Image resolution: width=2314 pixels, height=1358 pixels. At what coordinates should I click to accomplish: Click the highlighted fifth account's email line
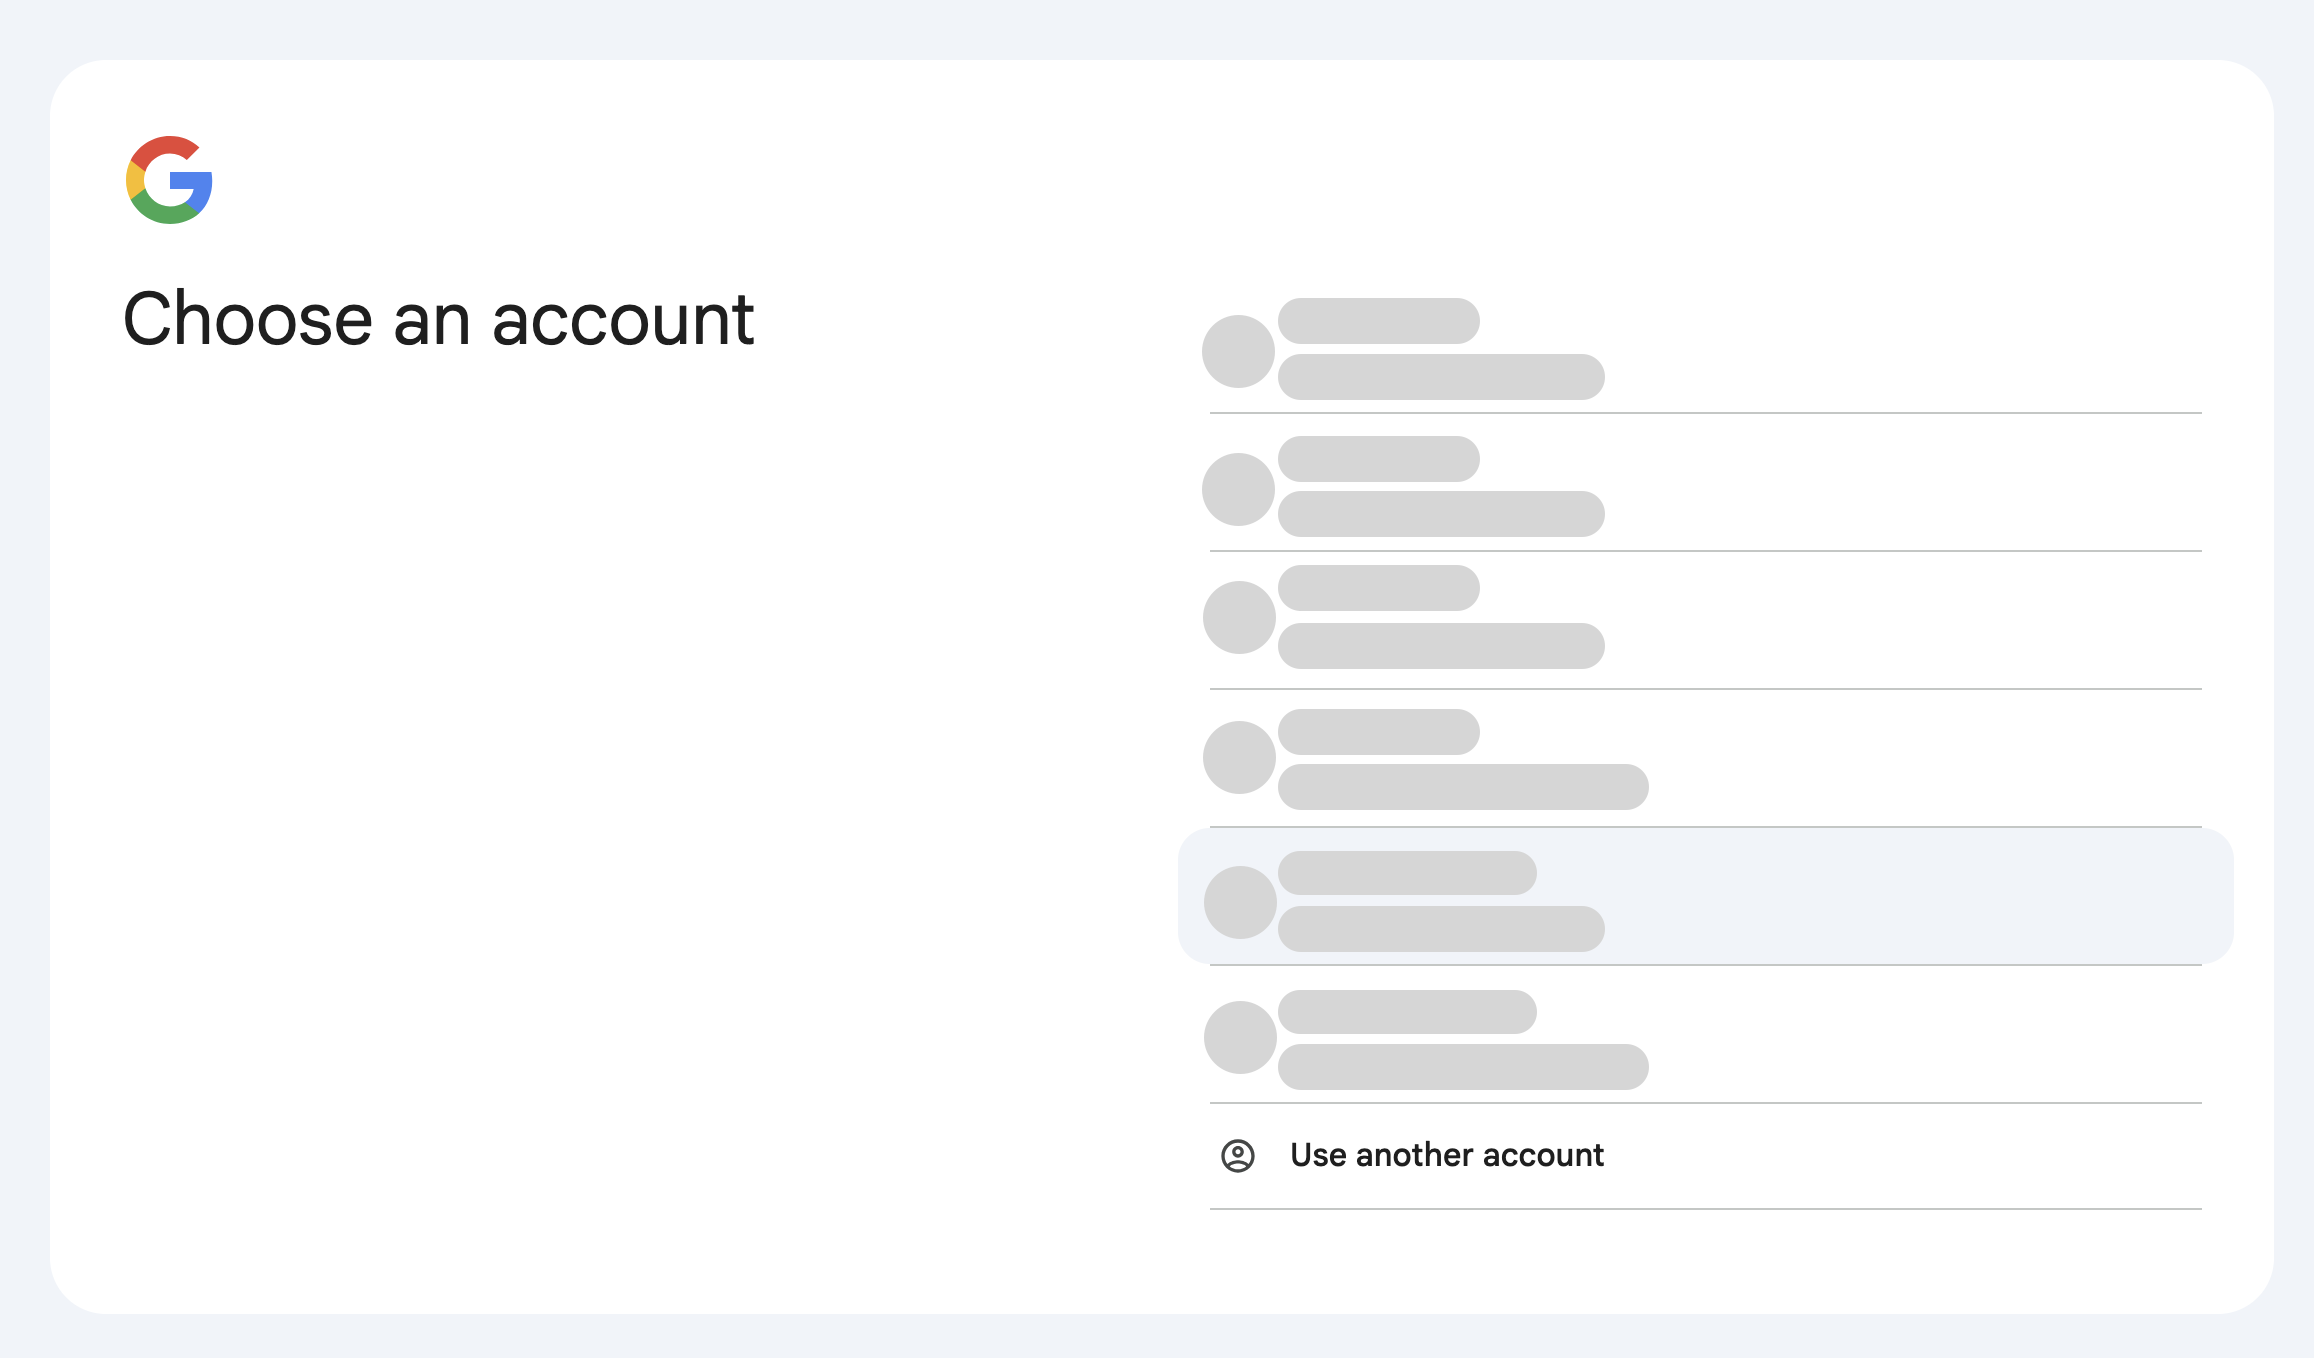pos(1441,929)
